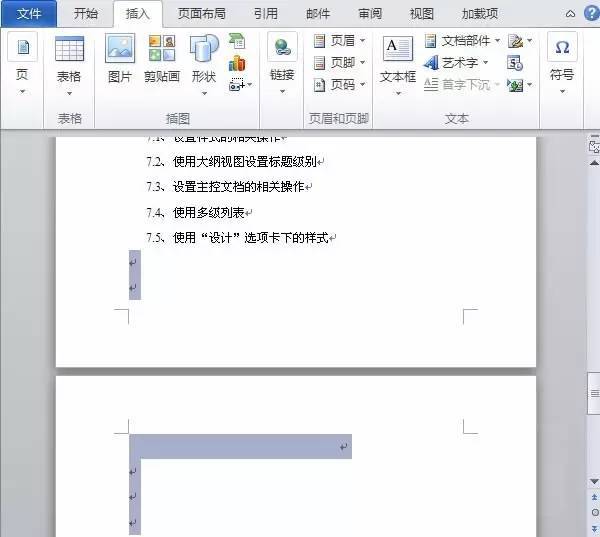Insert date and time icon
Image resolution: width=600 pixels, height=537 pixels.
(515, 63)
